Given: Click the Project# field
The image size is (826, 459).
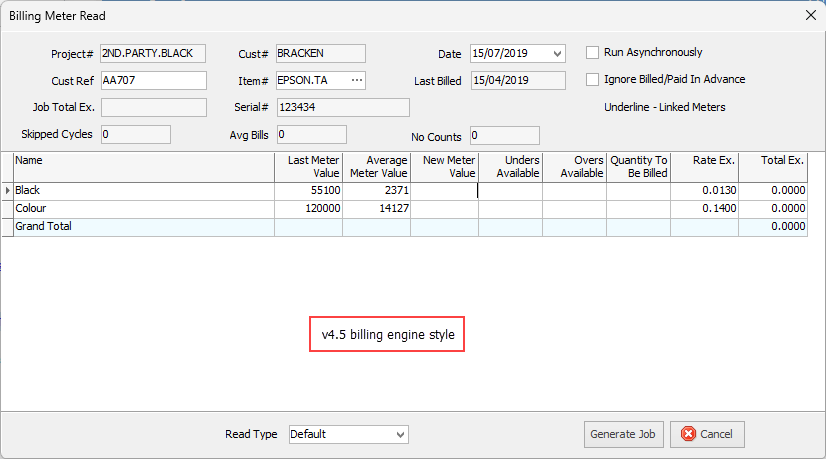Looking at the screenshot, I should (x=153, y=54).
